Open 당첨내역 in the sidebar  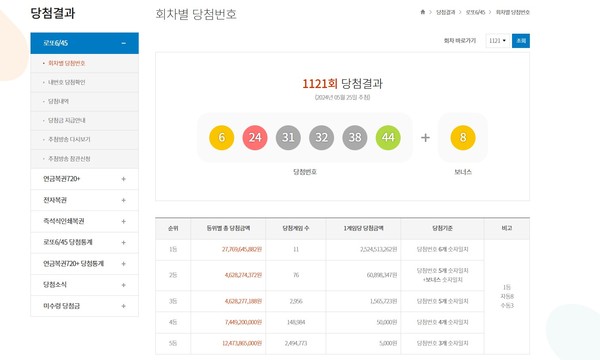58,101
